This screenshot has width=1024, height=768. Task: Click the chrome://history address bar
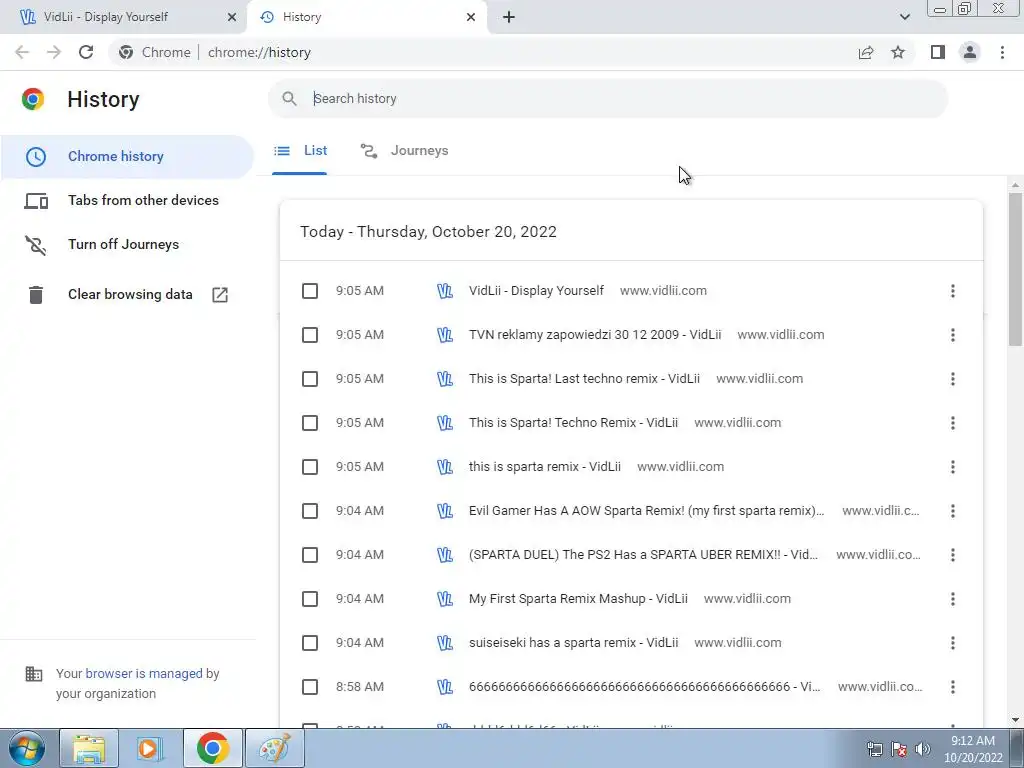[x=483, y=52]
